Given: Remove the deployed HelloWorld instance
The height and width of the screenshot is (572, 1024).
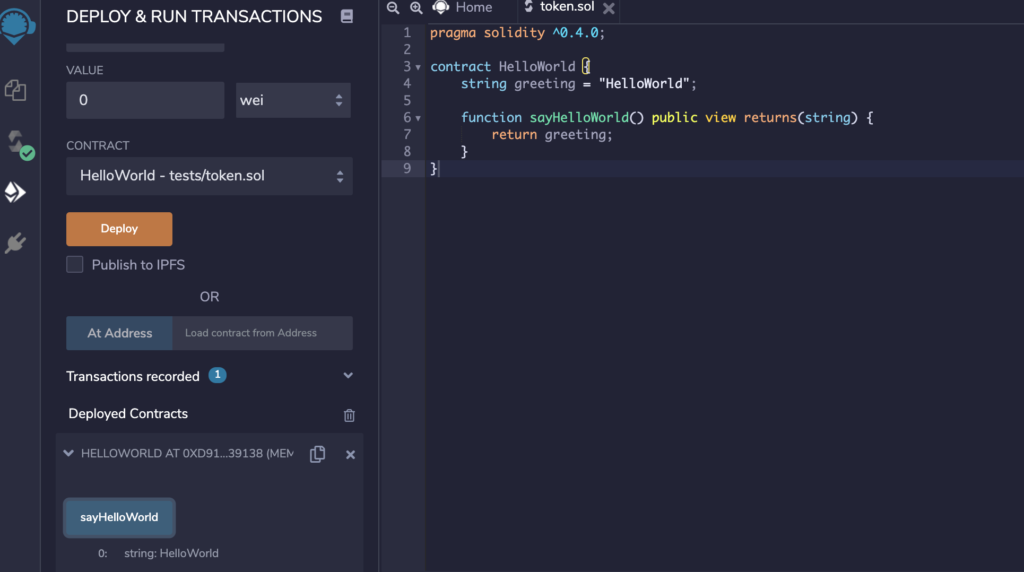Looking at the screenshot, I should point(351,454).
